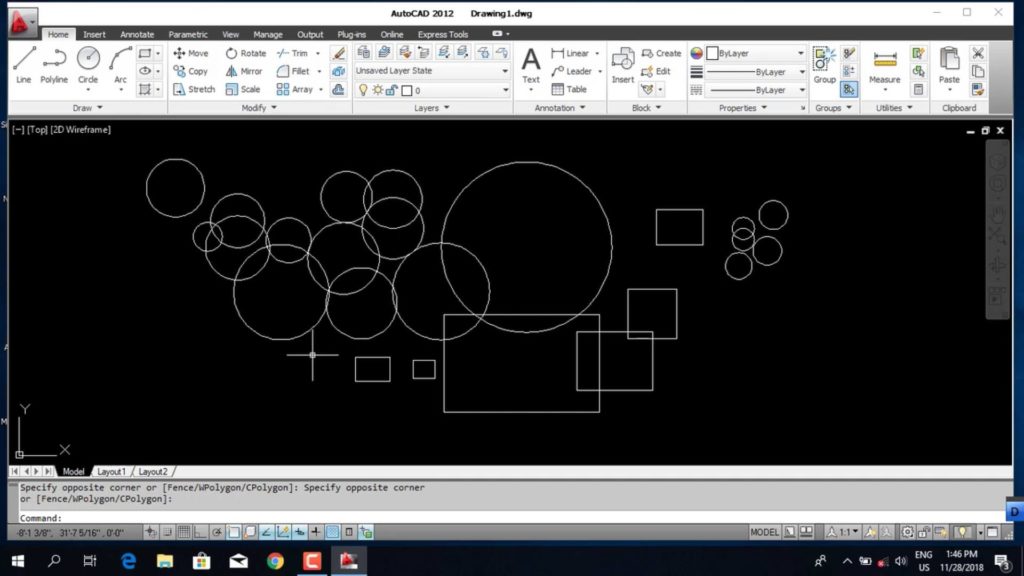
Task: Toggle Polar Tracking in status bar
Action: 216,532
